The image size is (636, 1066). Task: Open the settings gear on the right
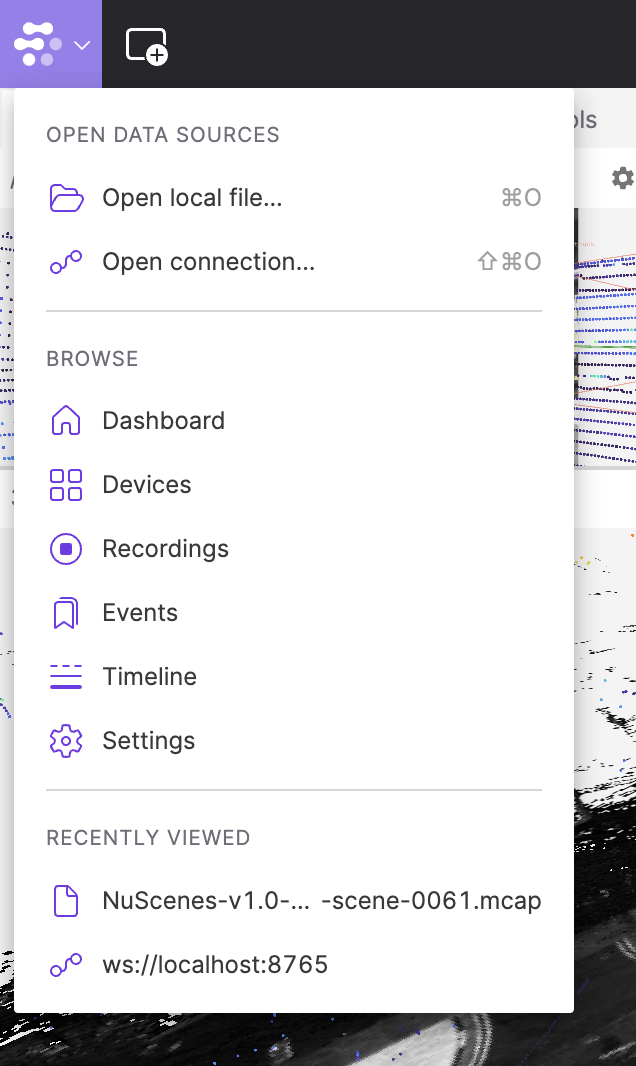pos(622,177)
